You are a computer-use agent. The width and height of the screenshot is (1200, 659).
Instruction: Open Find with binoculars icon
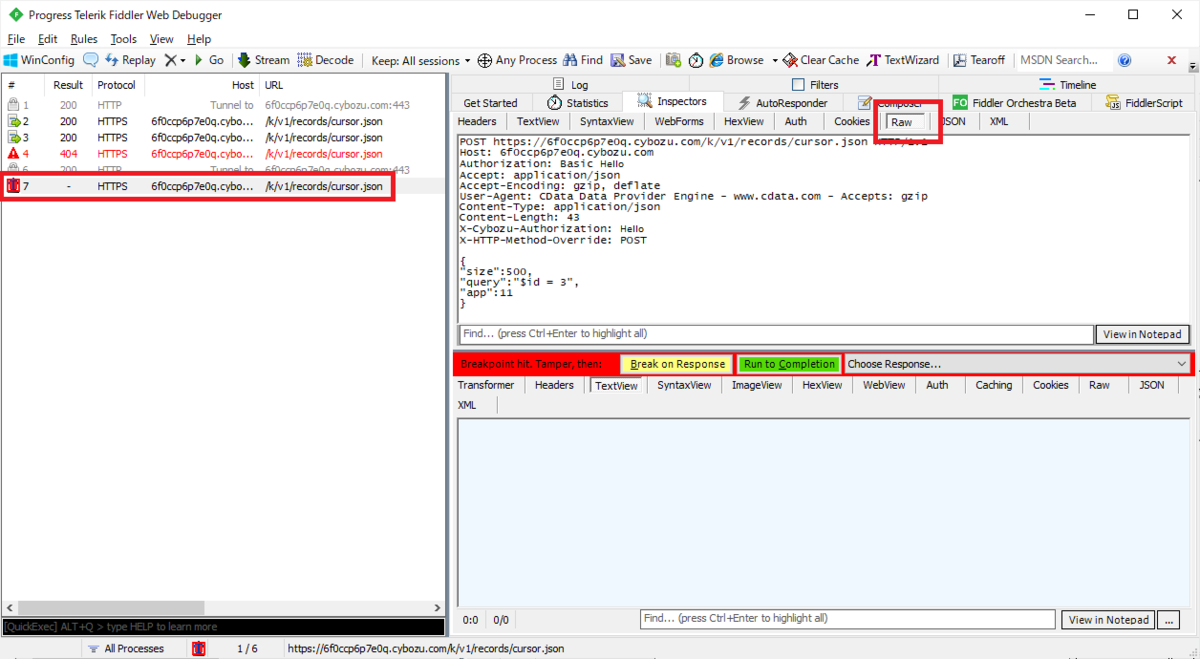pyautogui.click(x=583, y=60)
